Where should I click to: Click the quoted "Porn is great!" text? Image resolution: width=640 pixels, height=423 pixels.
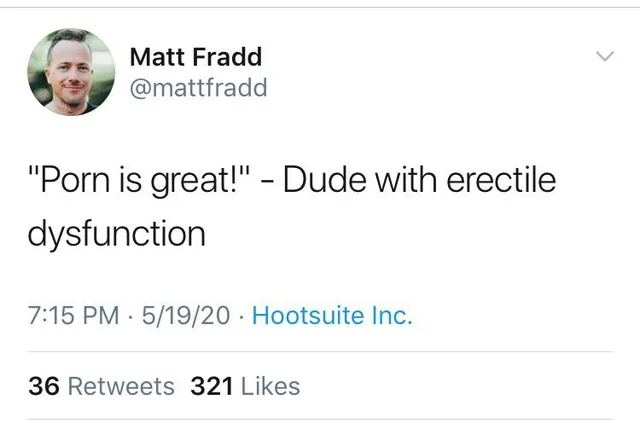[139, 181]
